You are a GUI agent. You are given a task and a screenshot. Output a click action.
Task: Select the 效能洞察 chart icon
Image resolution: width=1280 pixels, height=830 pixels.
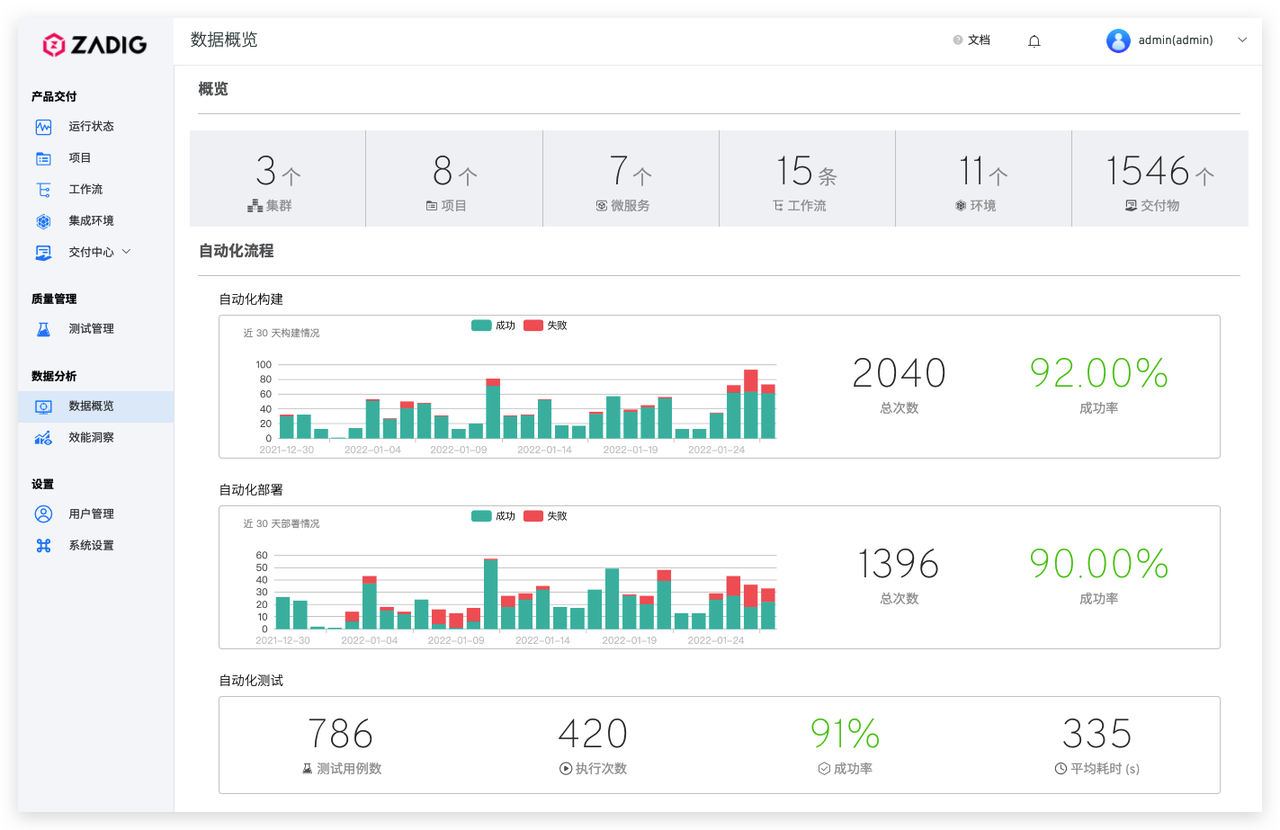[x=43, y=437]
